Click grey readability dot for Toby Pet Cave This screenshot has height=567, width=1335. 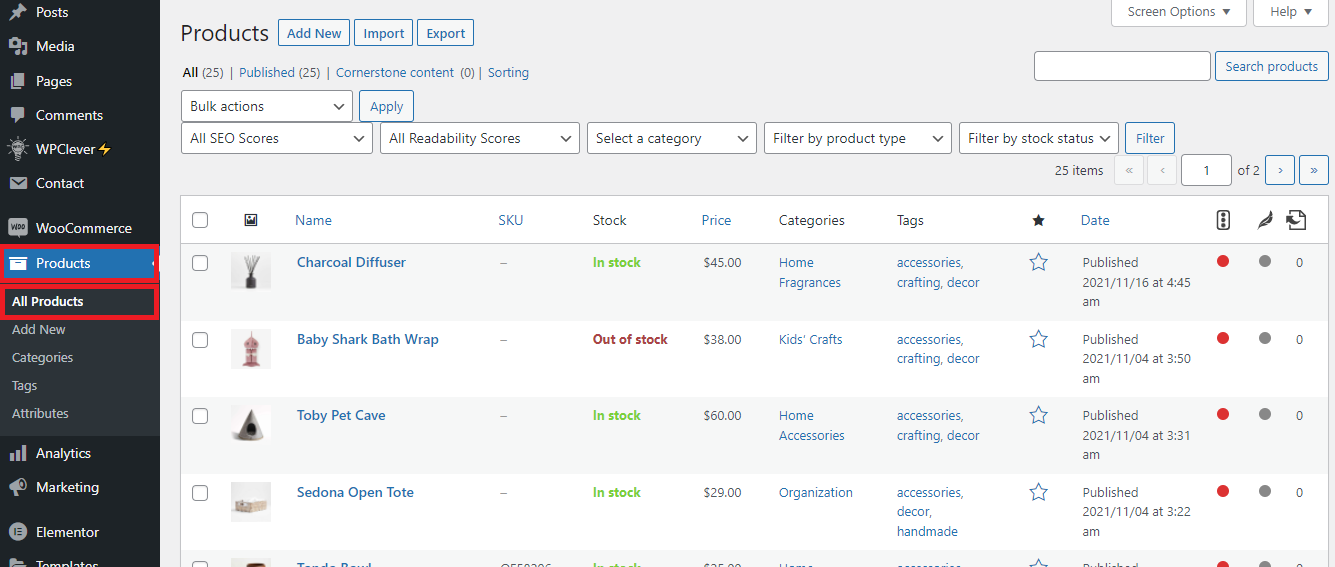pyautogui.click(x=1265, y=414)
